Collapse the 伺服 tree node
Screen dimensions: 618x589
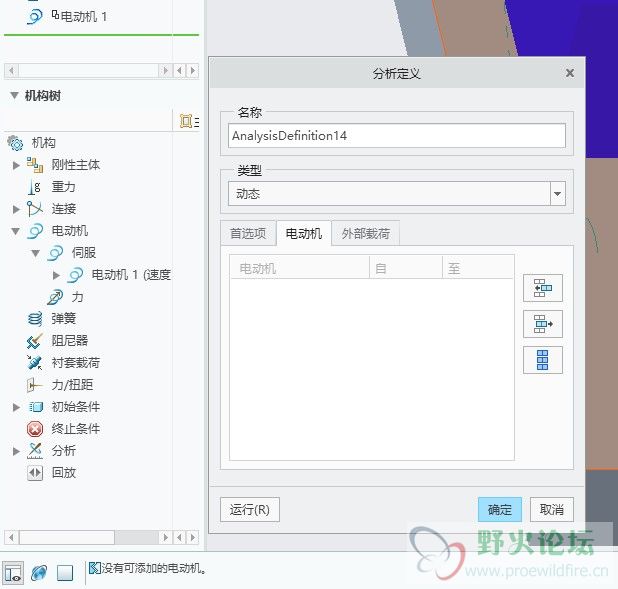[x=35, y=253]
